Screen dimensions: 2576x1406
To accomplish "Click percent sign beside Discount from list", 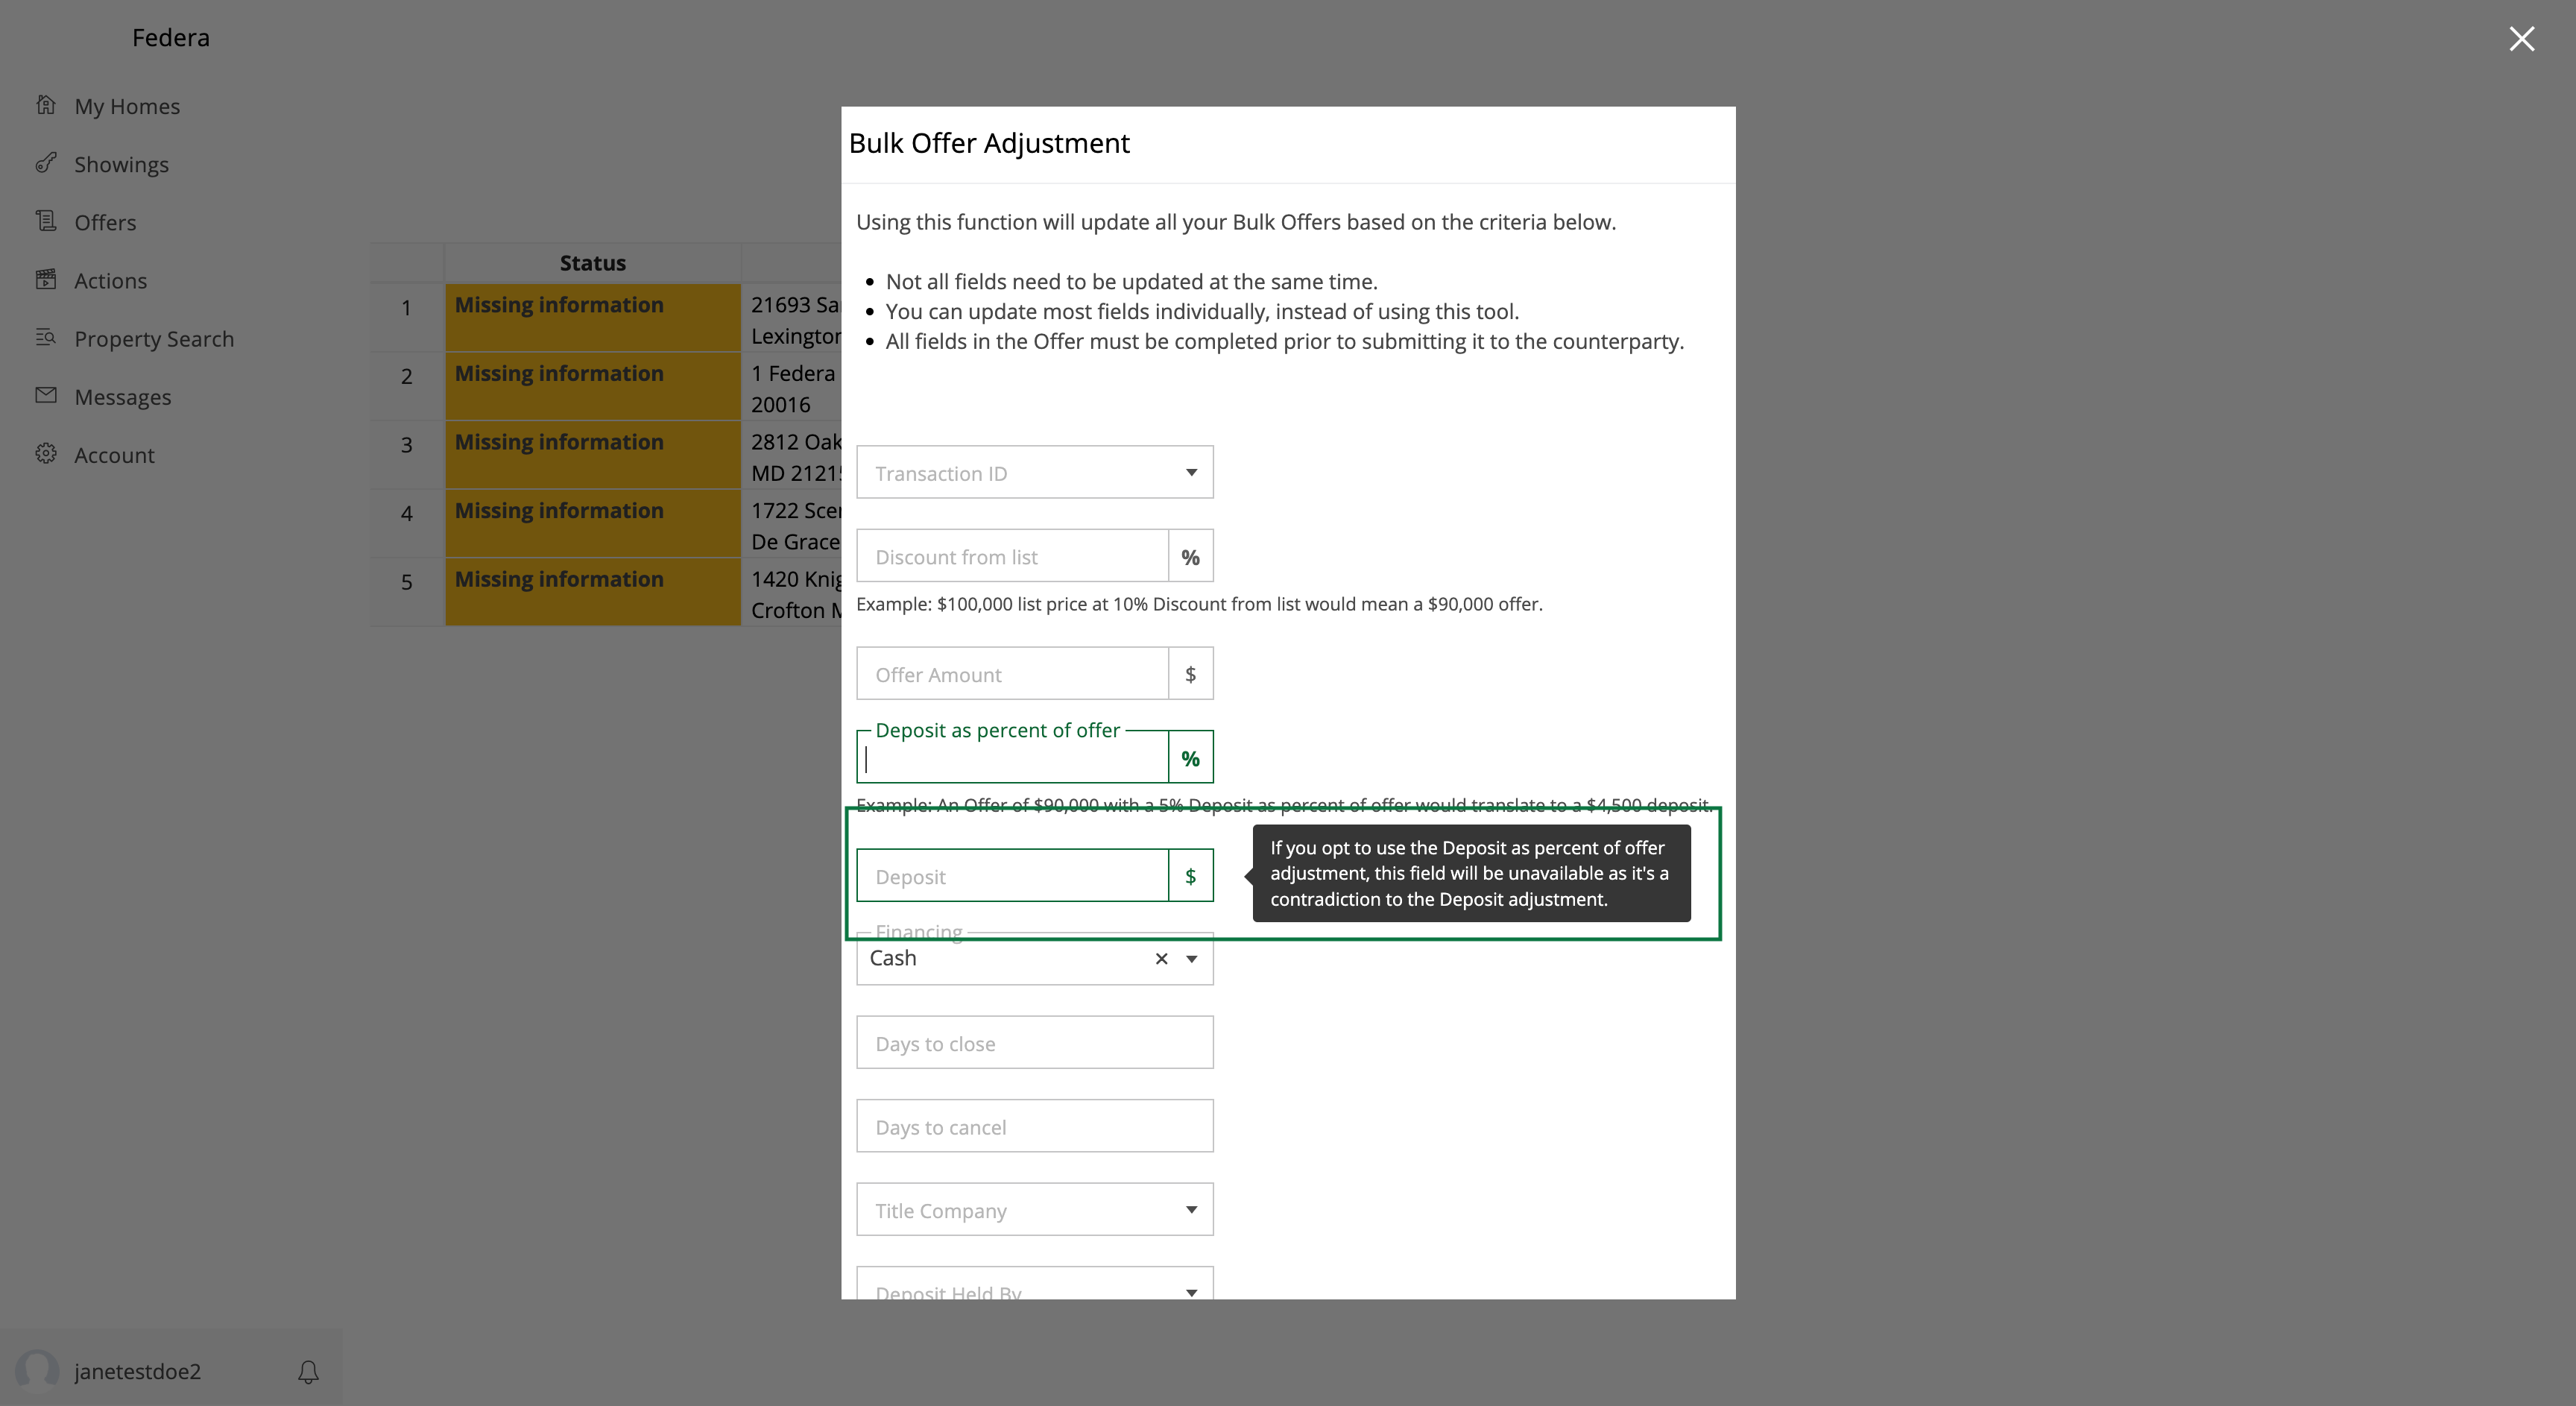I will [x=1190, y=556].
